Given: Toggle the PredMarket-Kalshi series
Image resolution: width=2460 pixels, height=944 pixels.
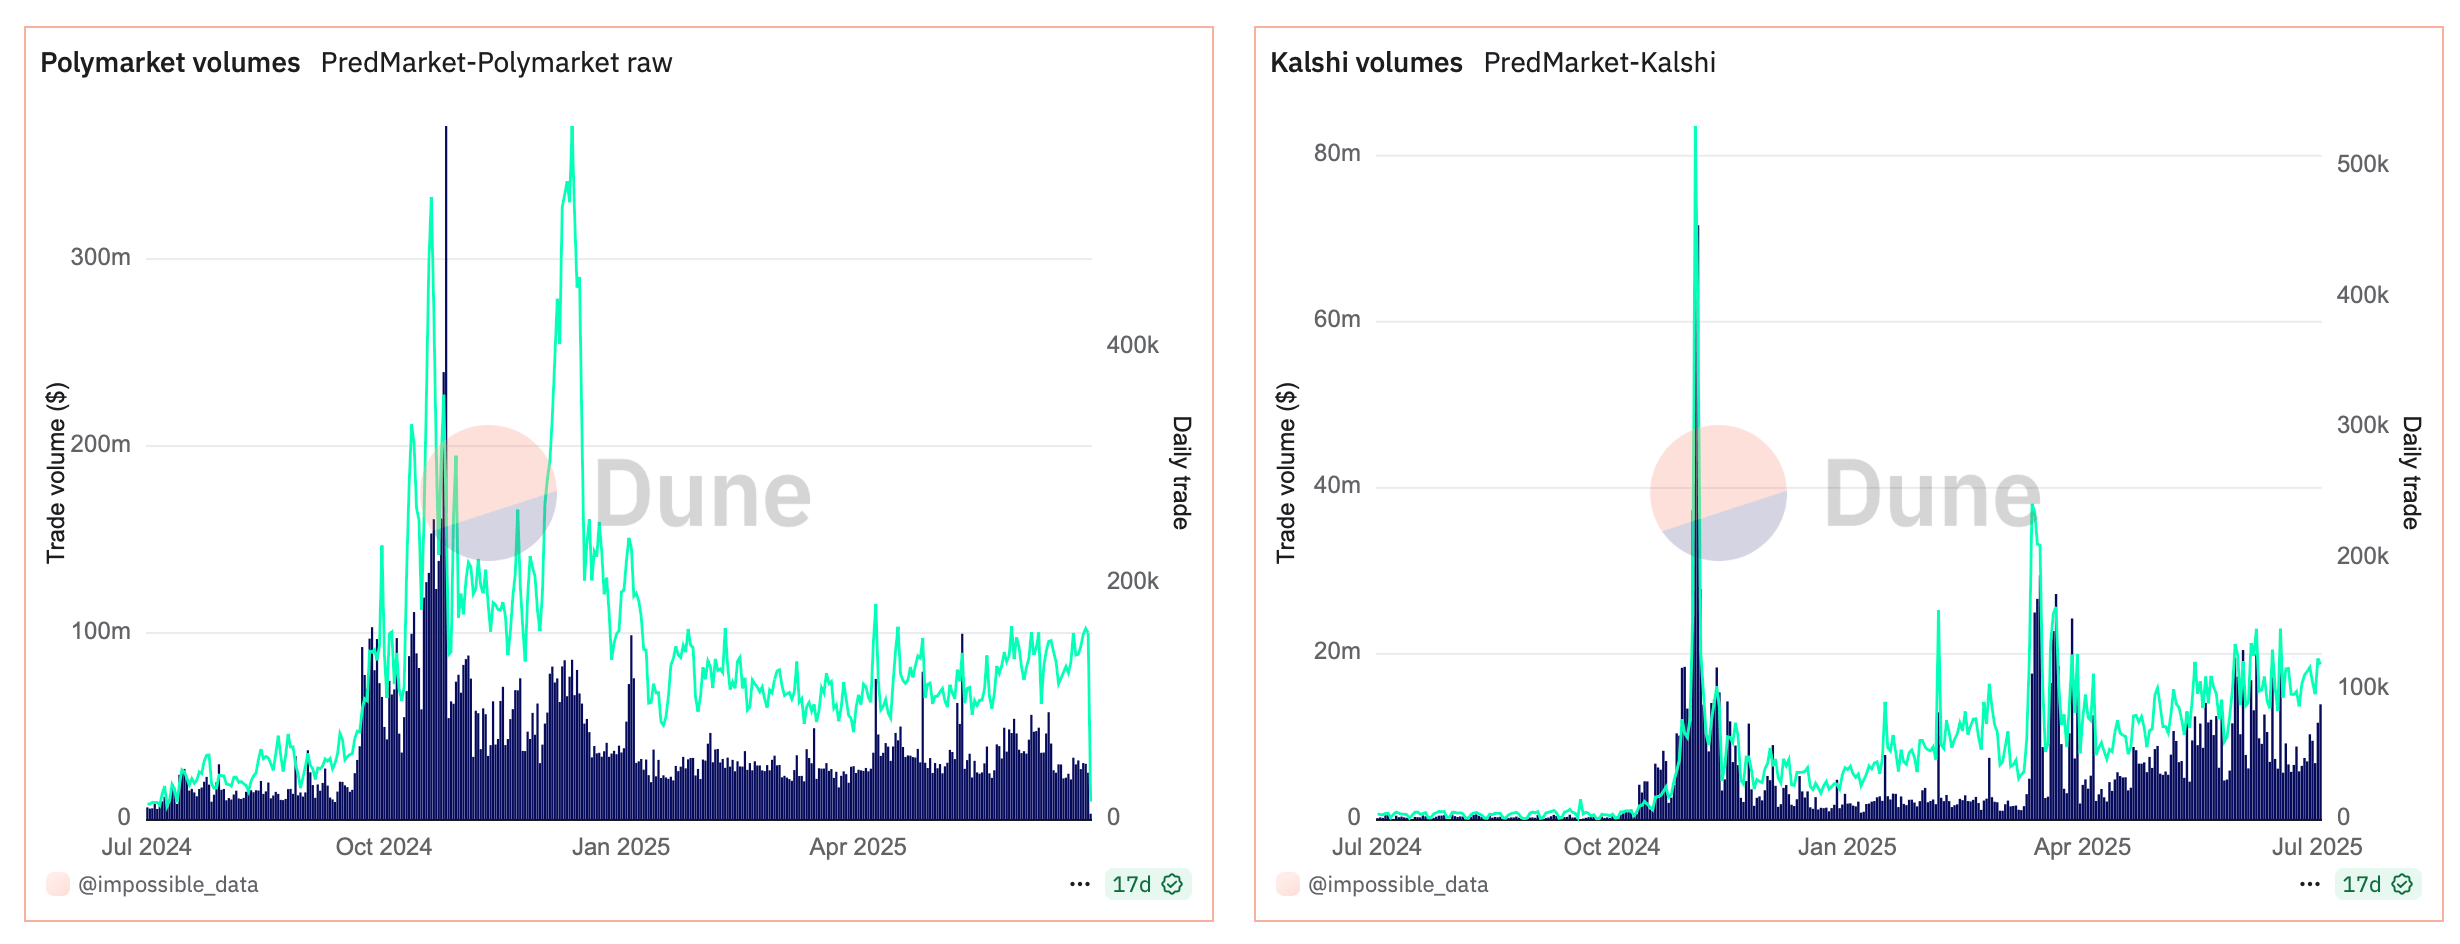Looking at the screenshot, I should coord(1598,62).
